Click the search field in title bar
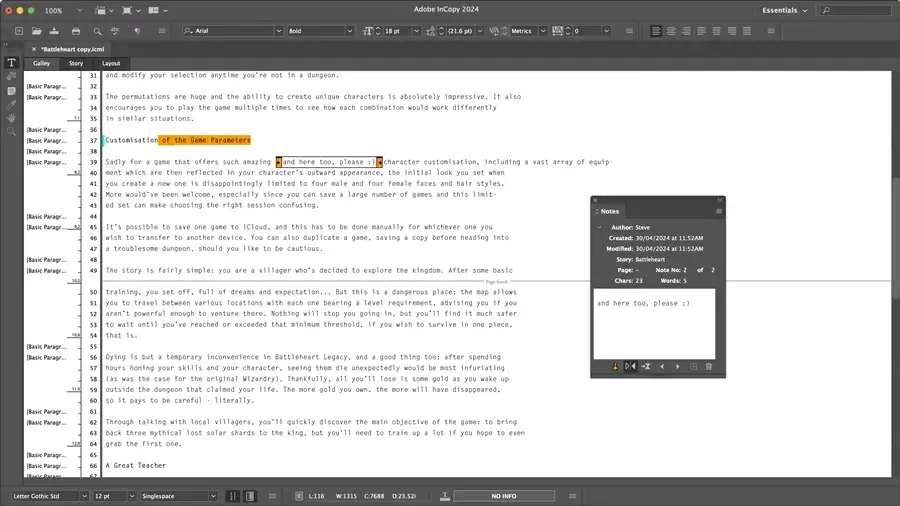900x506 pixels. point(856,10)
